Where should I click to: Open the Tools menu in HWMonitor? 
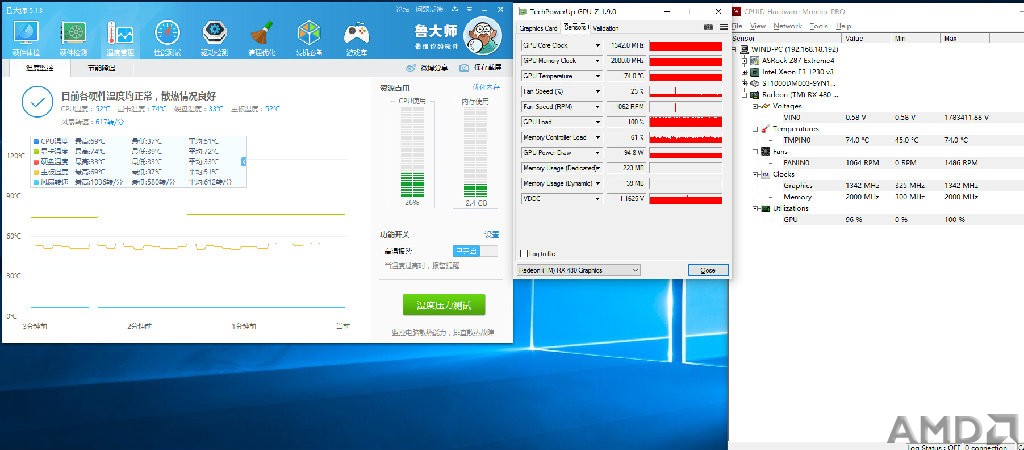(819, 26)
